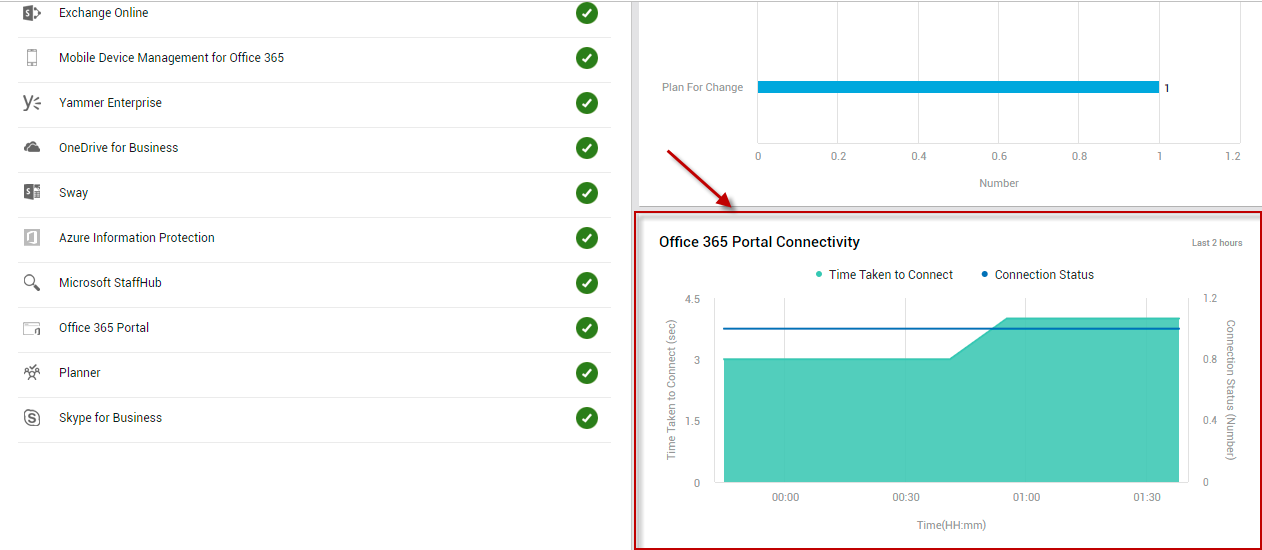Click the Azure Information Protection icon

pyautogui.click(x=32, y=238)
